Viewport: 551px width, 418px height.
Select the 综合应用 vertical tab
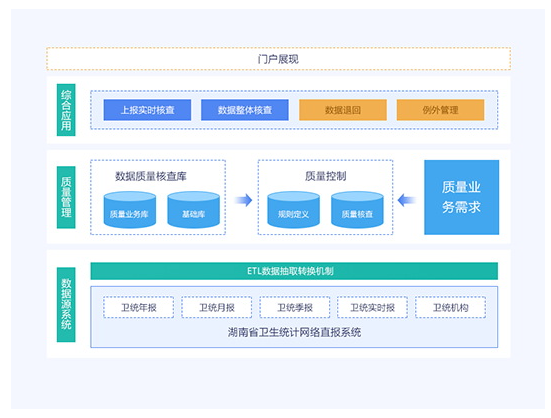pyautogui.click(x=66, y=110)
